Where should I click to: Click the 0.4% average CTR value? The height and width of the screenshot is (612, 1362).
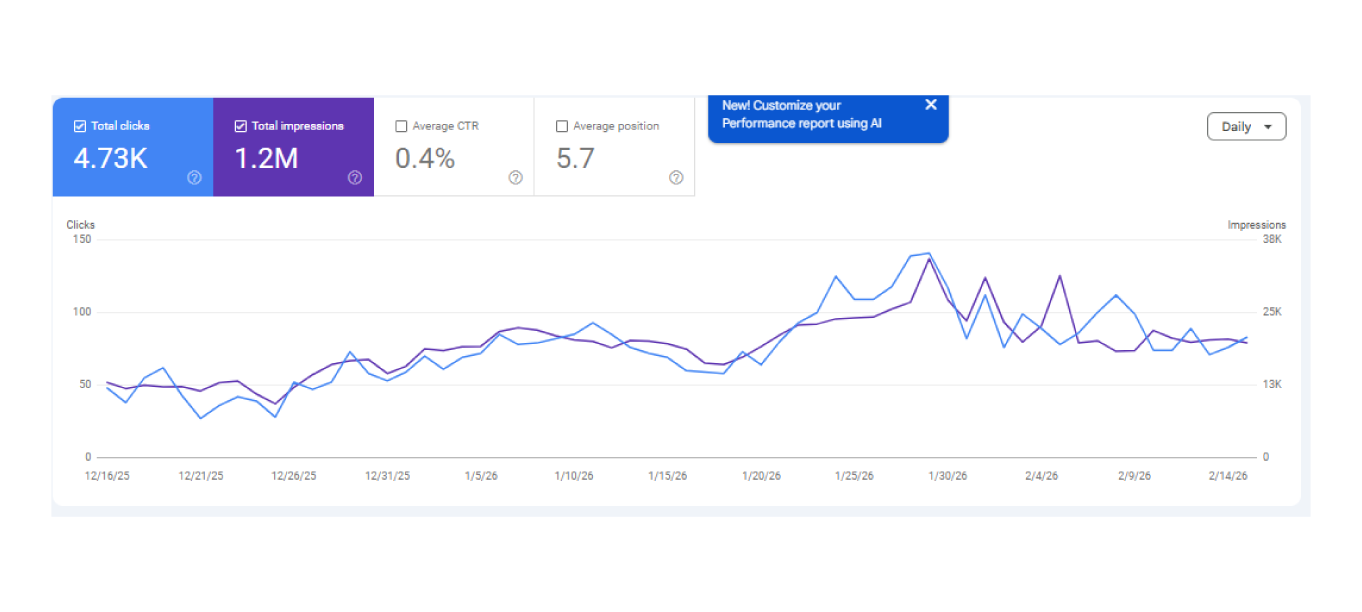pyautogui.click(x=425, y=159)
